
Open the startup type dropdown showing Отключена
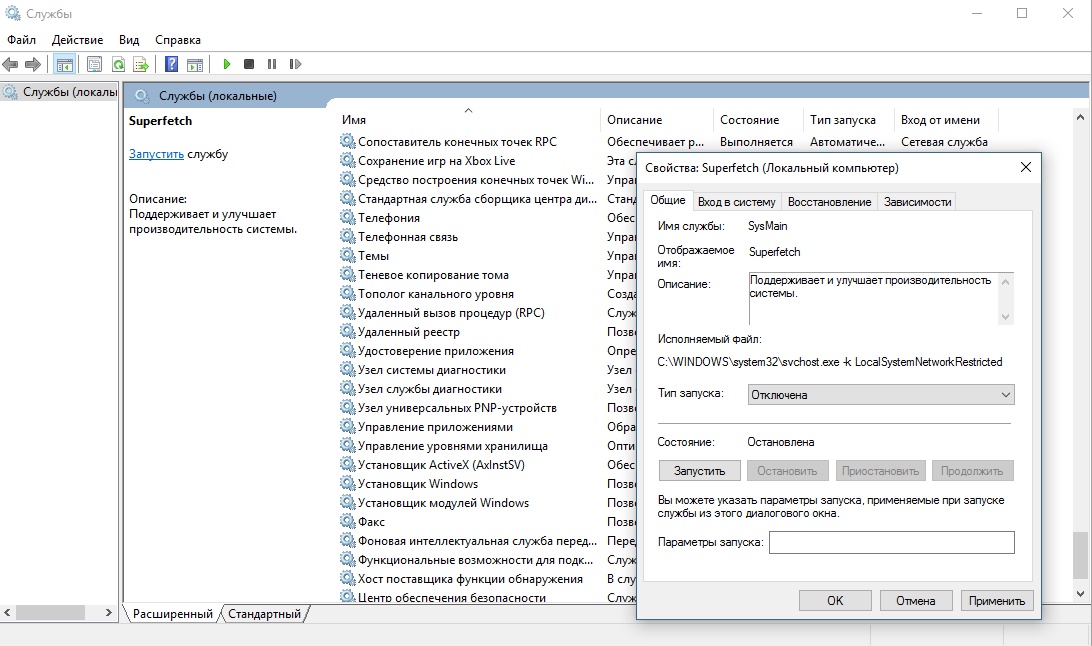point(880,395)
